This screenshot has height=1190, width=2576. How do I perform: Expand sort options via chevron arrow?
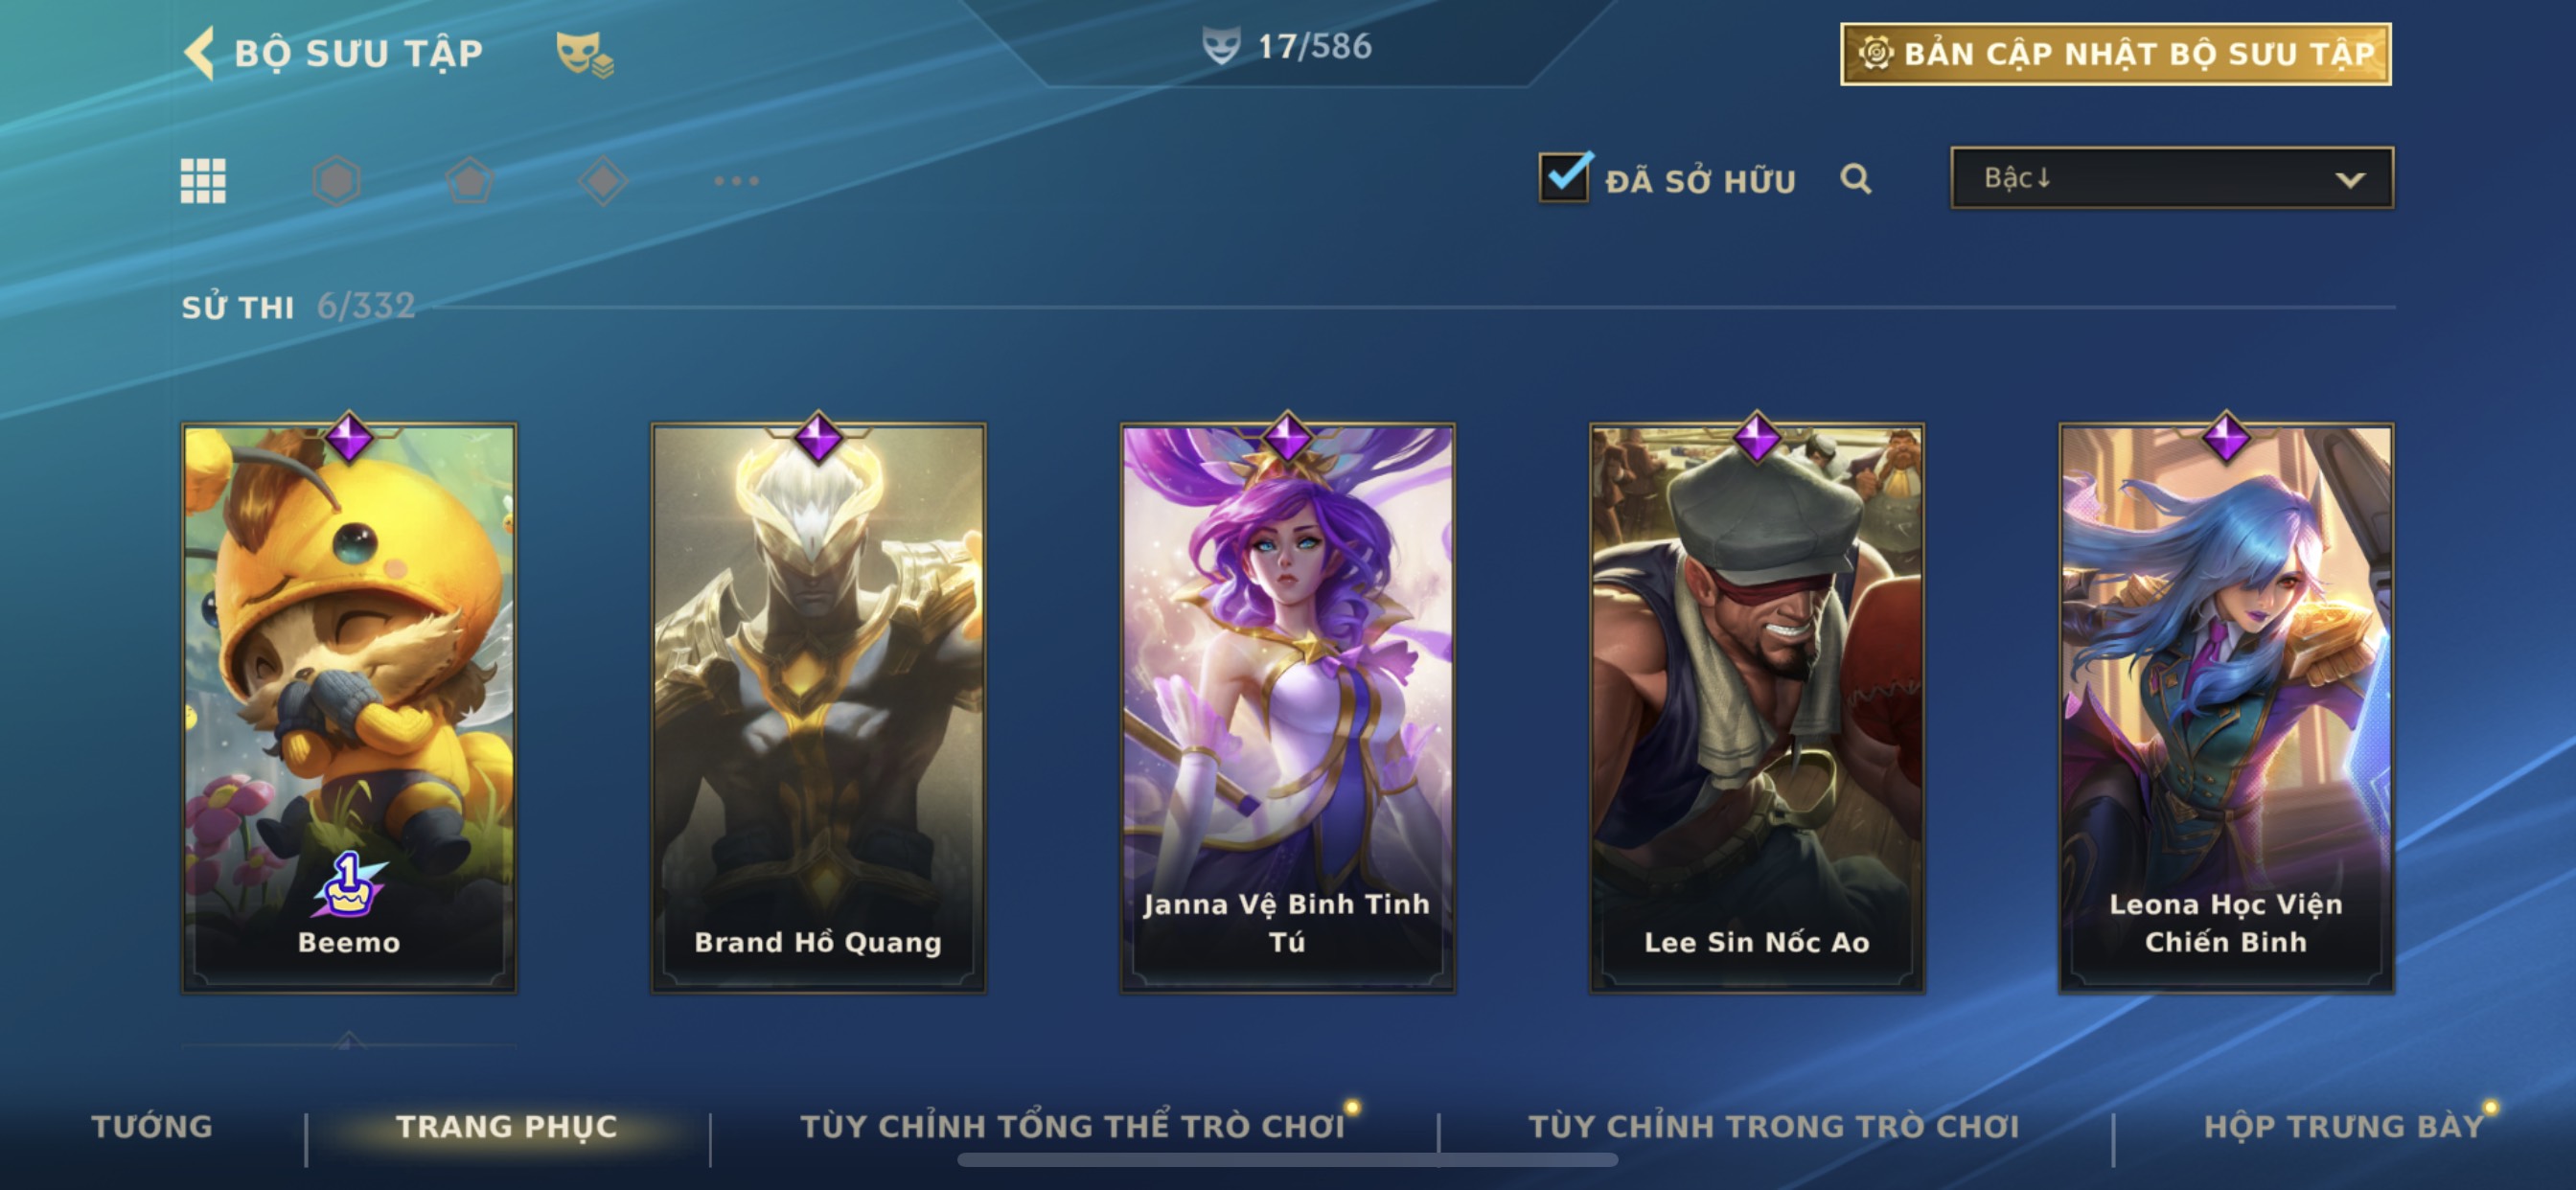pyautogui.click(x=2349, y=180)
